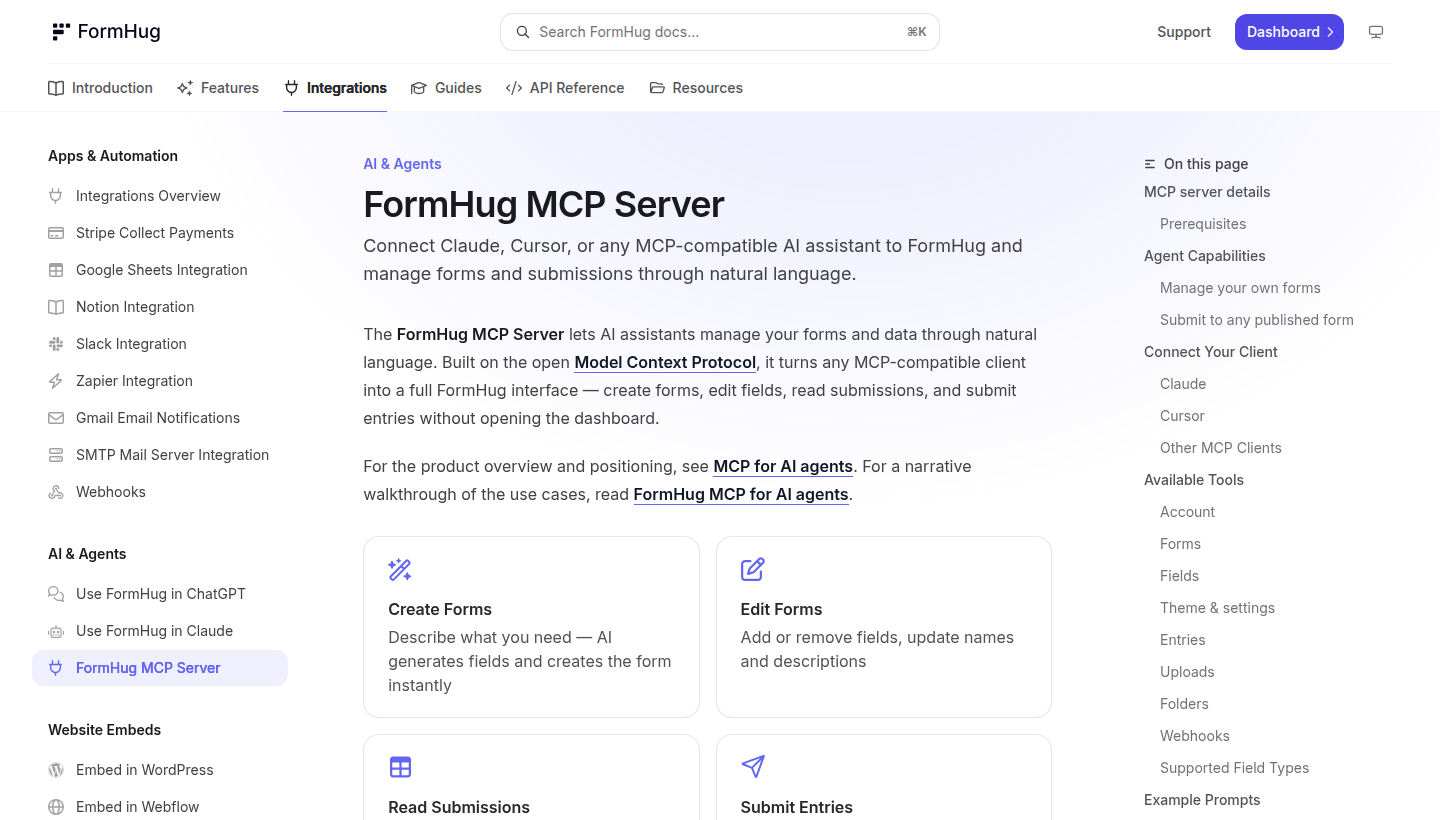Viewport: 1440px width, 820px height.
Task: Click the Webflow globe icon
Action: pyautogui.click(x=56, y=807)
